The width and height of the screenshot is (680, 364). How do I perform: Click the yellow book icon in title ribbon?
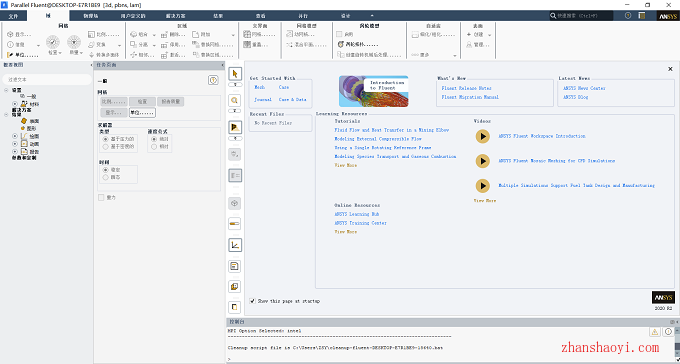click(x=642, y=16)
